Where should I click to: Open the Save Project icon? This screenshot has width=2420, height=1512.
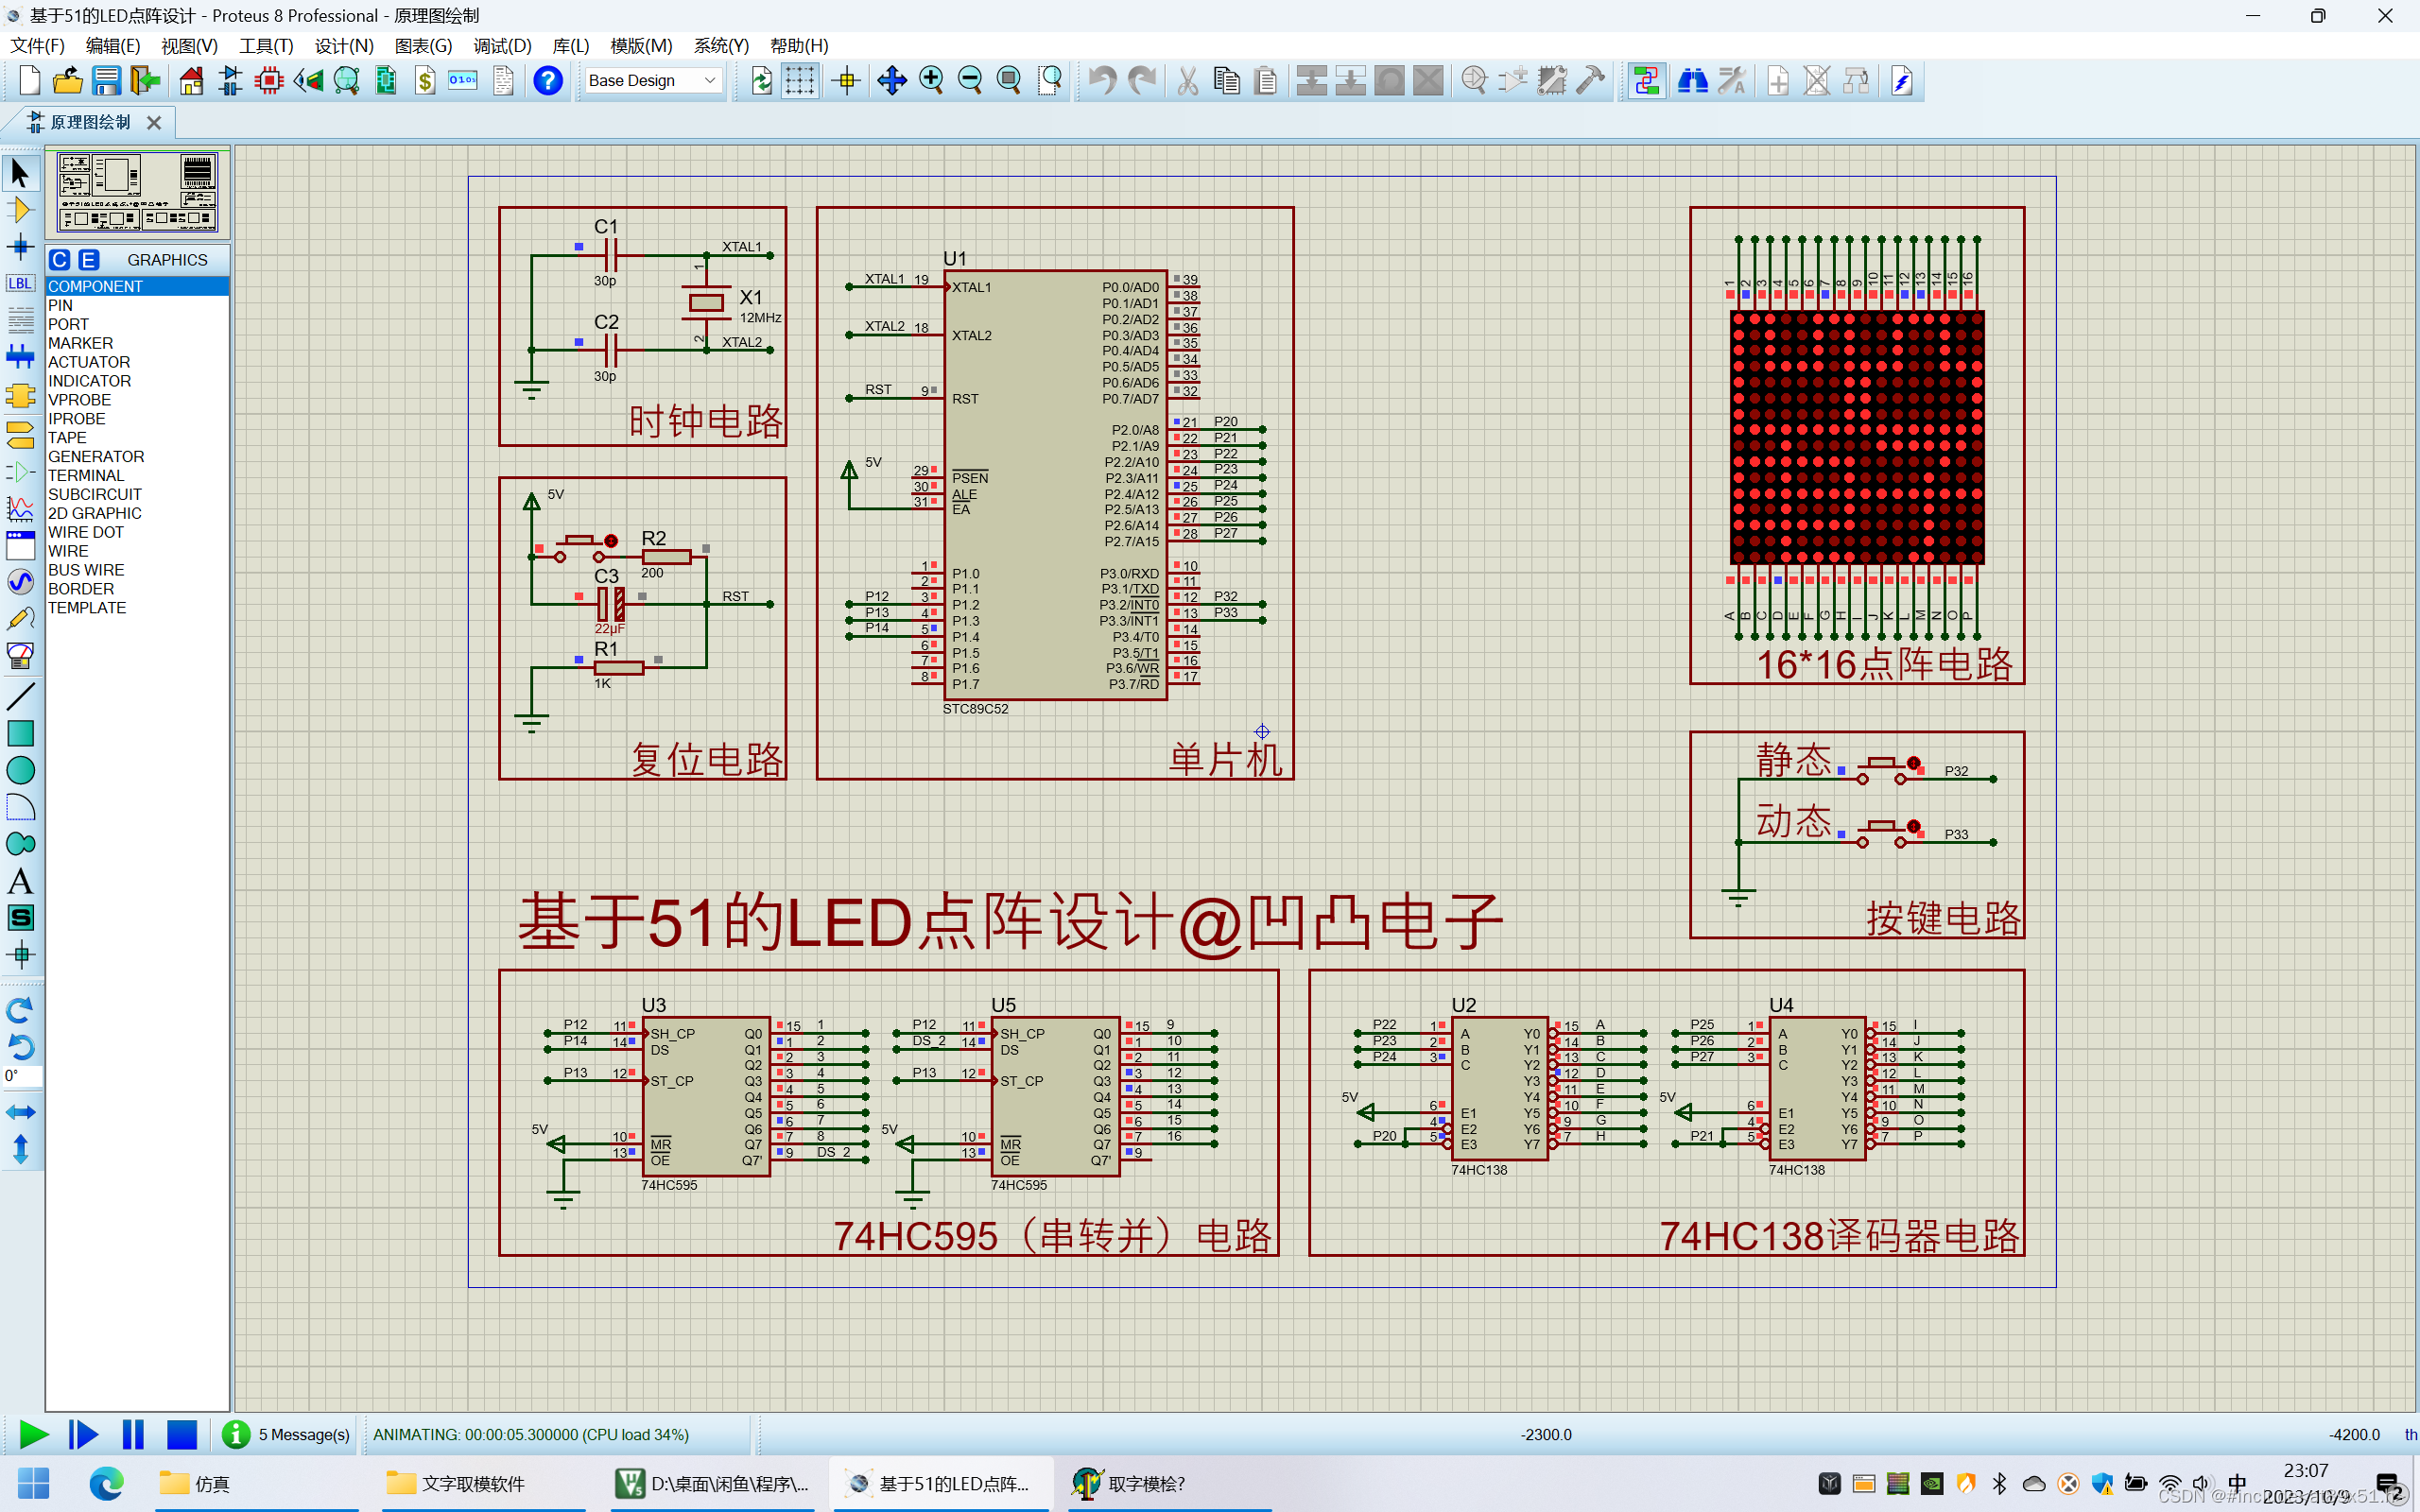point(106,81)
